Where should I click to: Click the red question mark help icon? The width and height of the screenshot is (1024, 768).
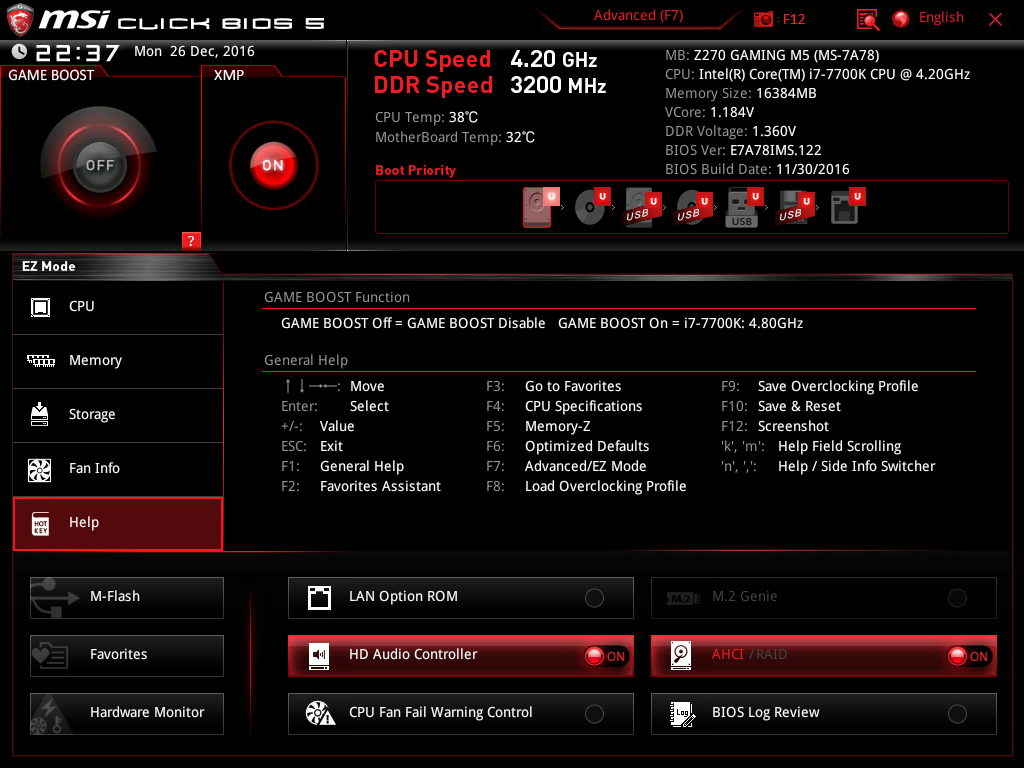[191, 240]
